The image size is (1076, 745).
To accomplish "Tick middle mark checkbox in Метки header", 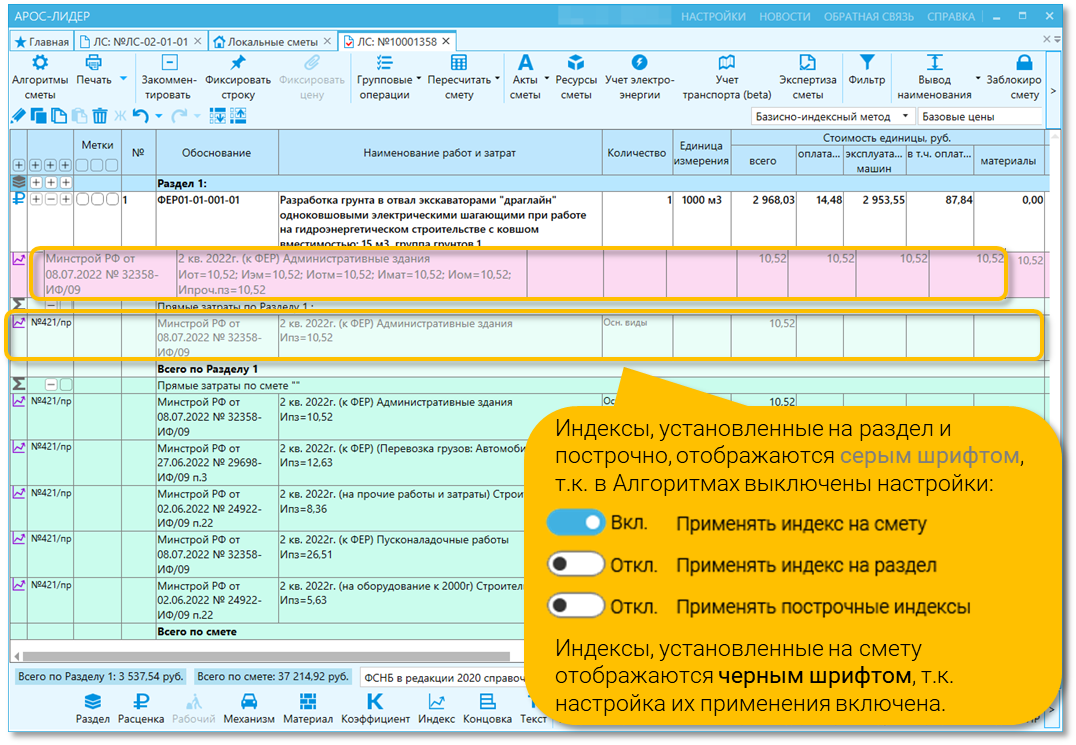I will coord(97,165).
